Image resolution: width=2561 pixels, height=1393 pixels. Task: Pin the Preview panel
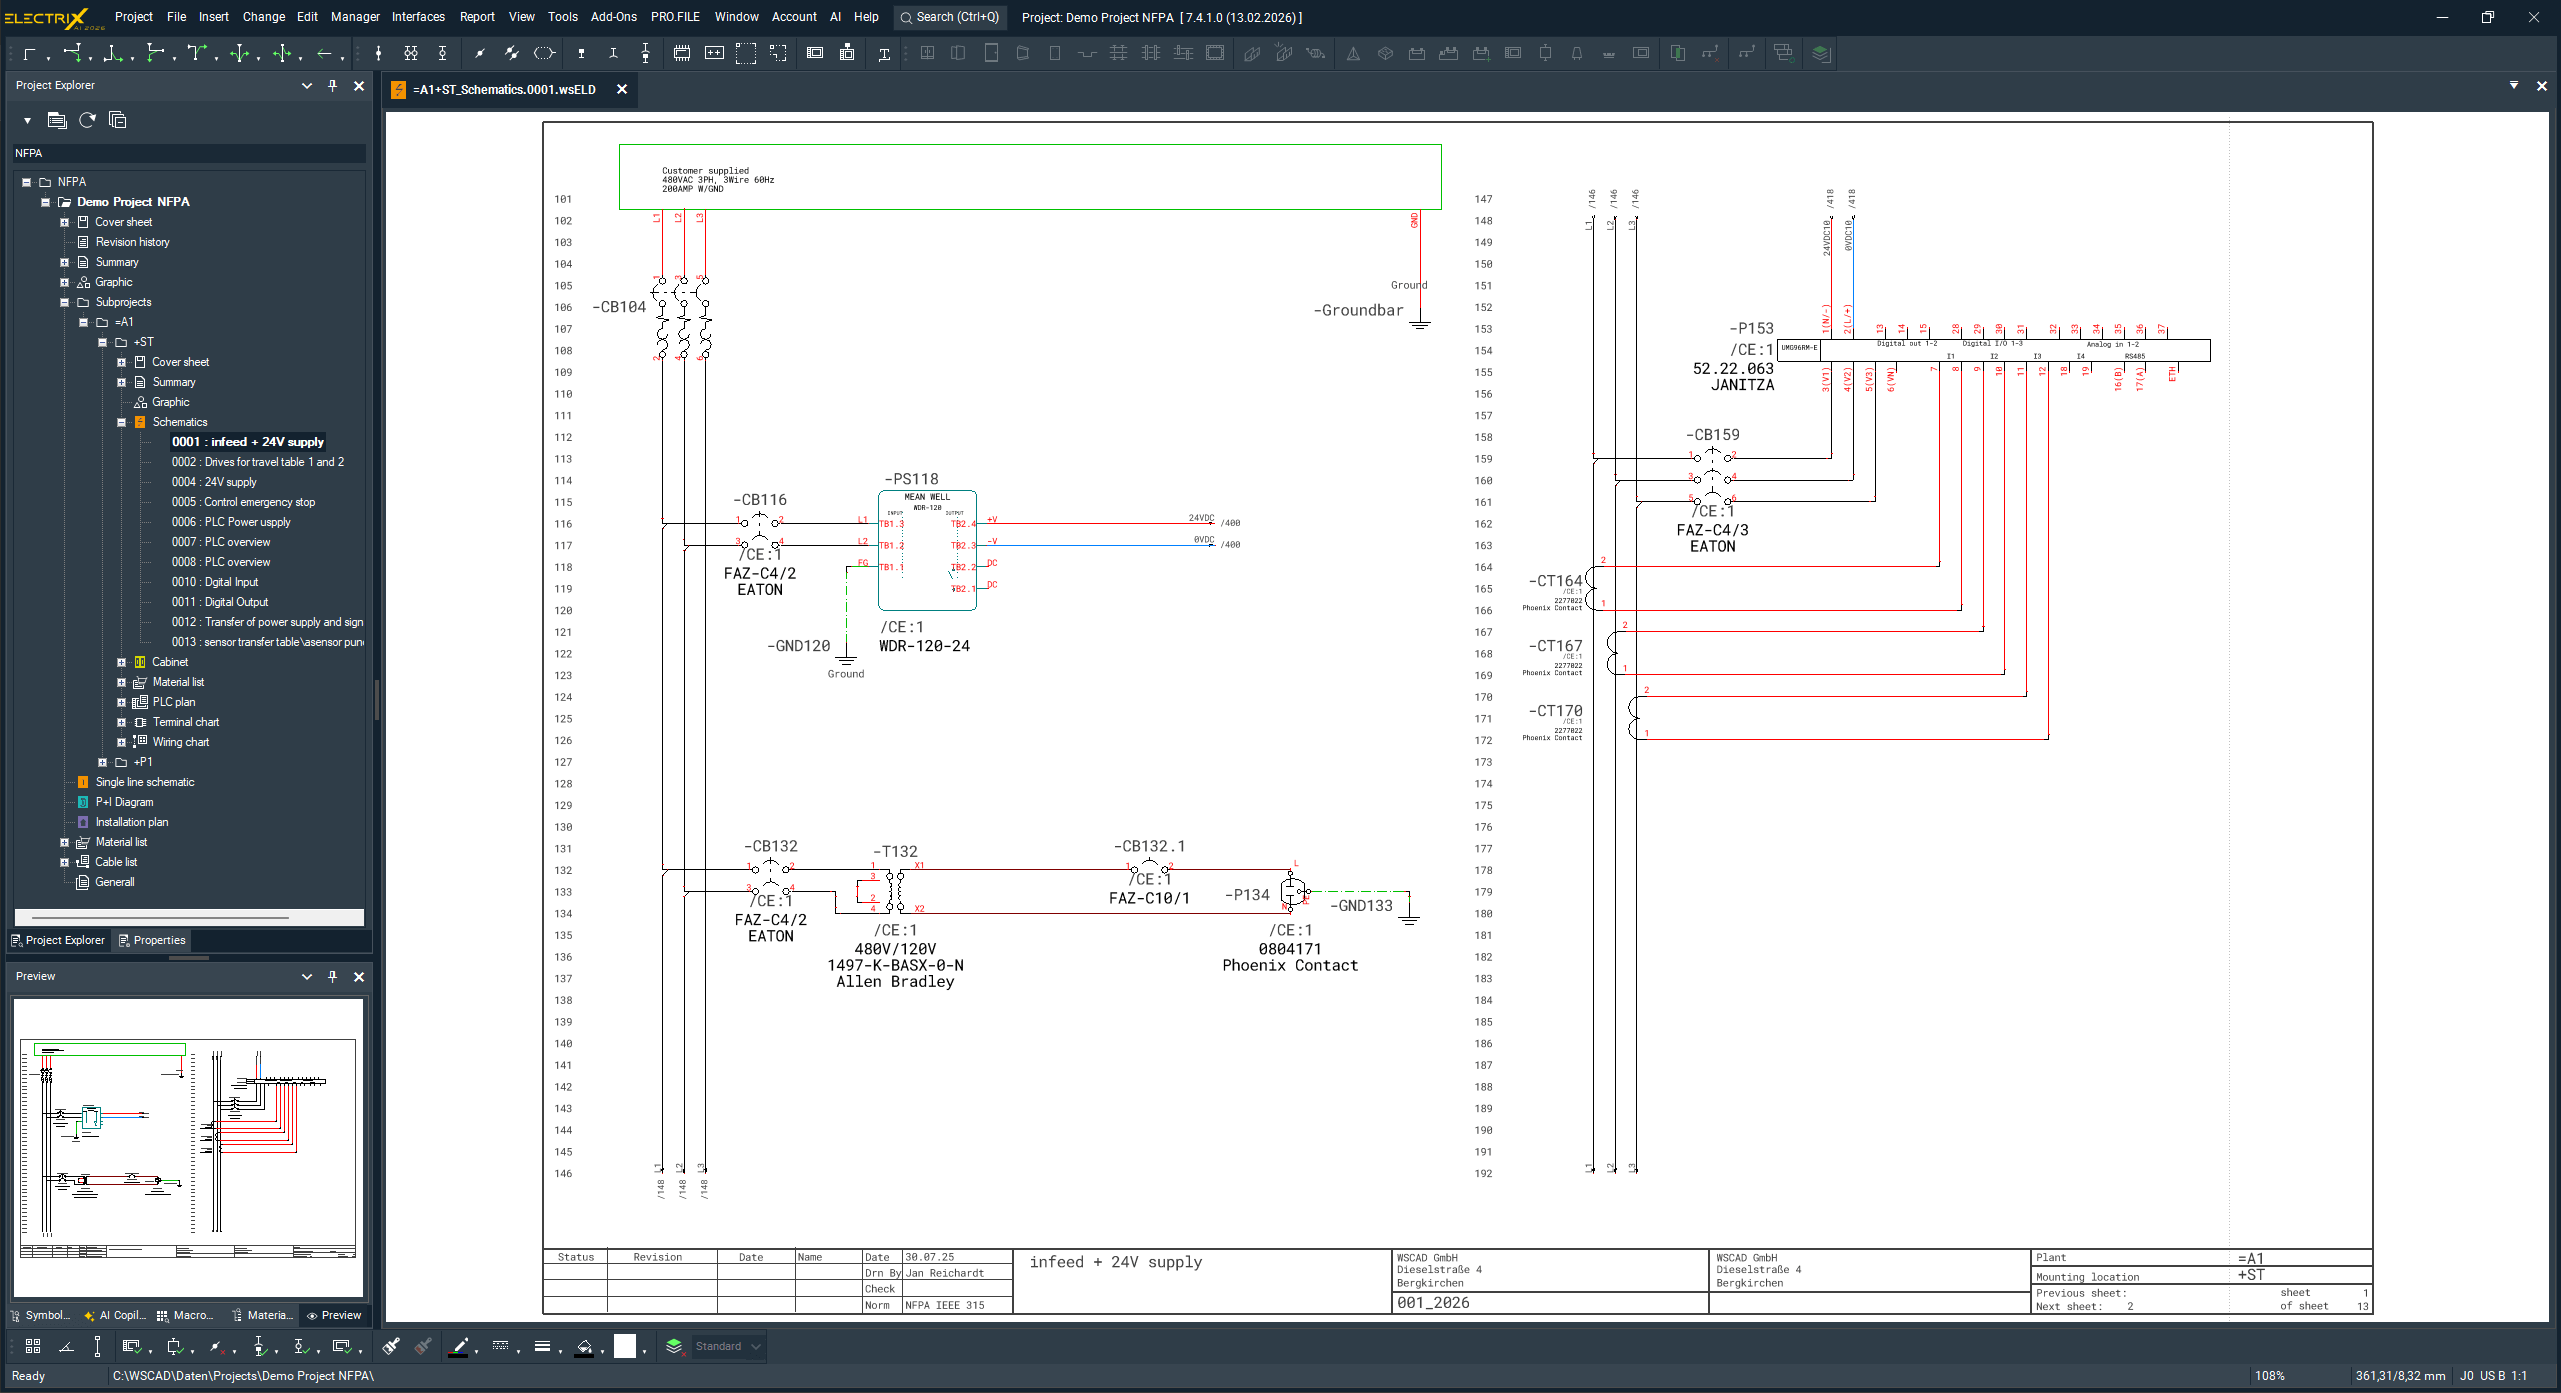tap(333, 977)
